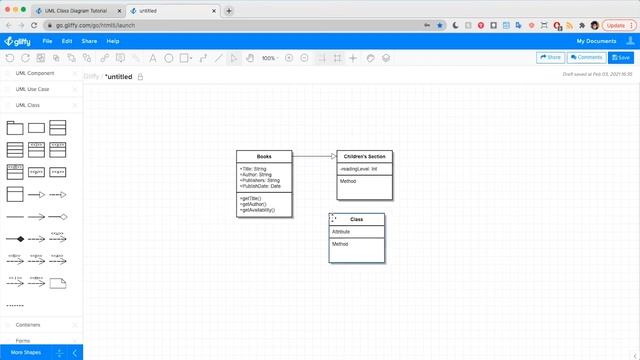This screenshot has height=360, width=640.
Task: Pick the Package shape in UML Class
Action: pyautogui.click(x=15, y=128)
